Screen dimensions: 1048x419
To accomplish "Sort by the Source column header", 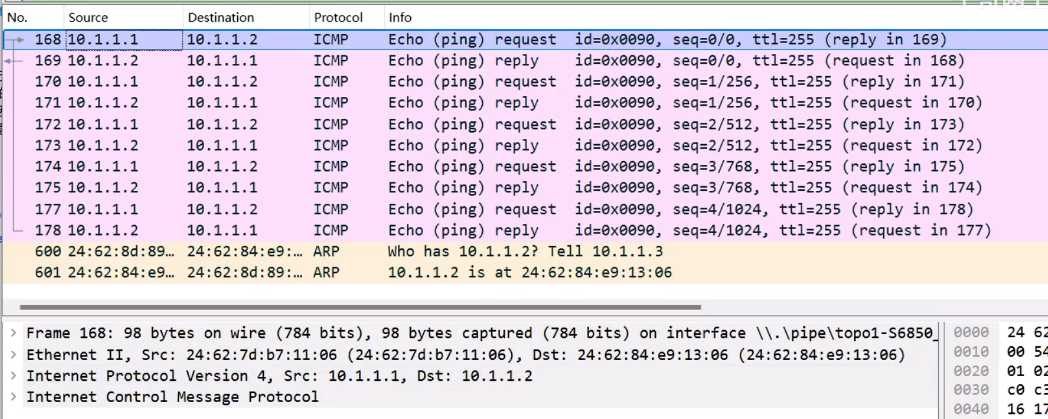I will coord(124,17).
